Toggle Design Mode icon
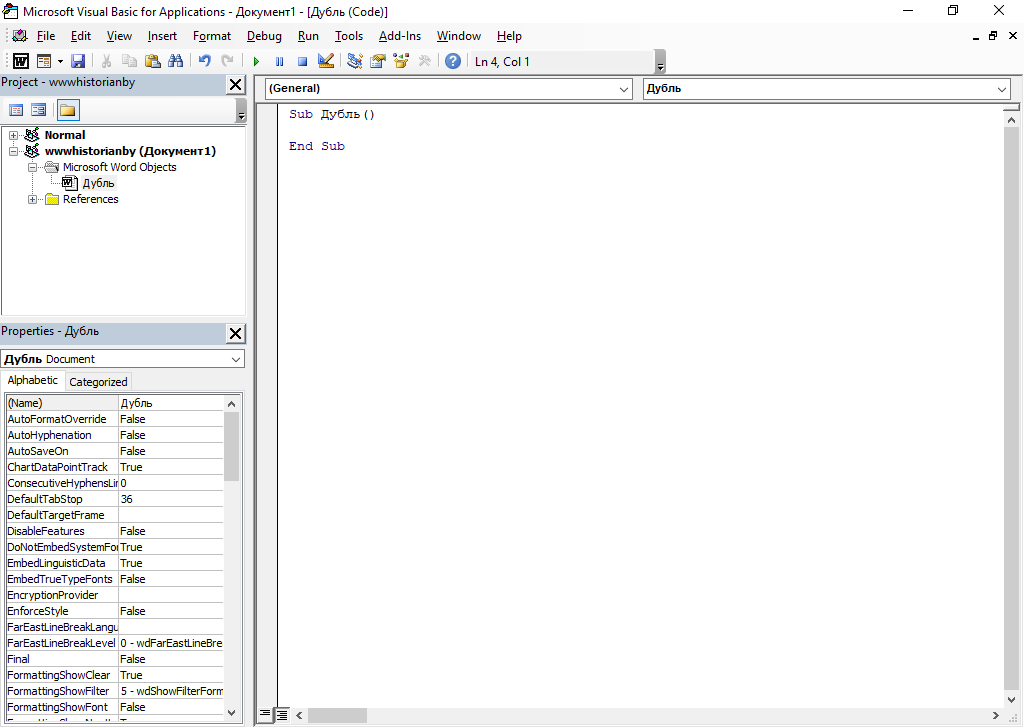This screenshot has width=1024, height=727. 325,61
